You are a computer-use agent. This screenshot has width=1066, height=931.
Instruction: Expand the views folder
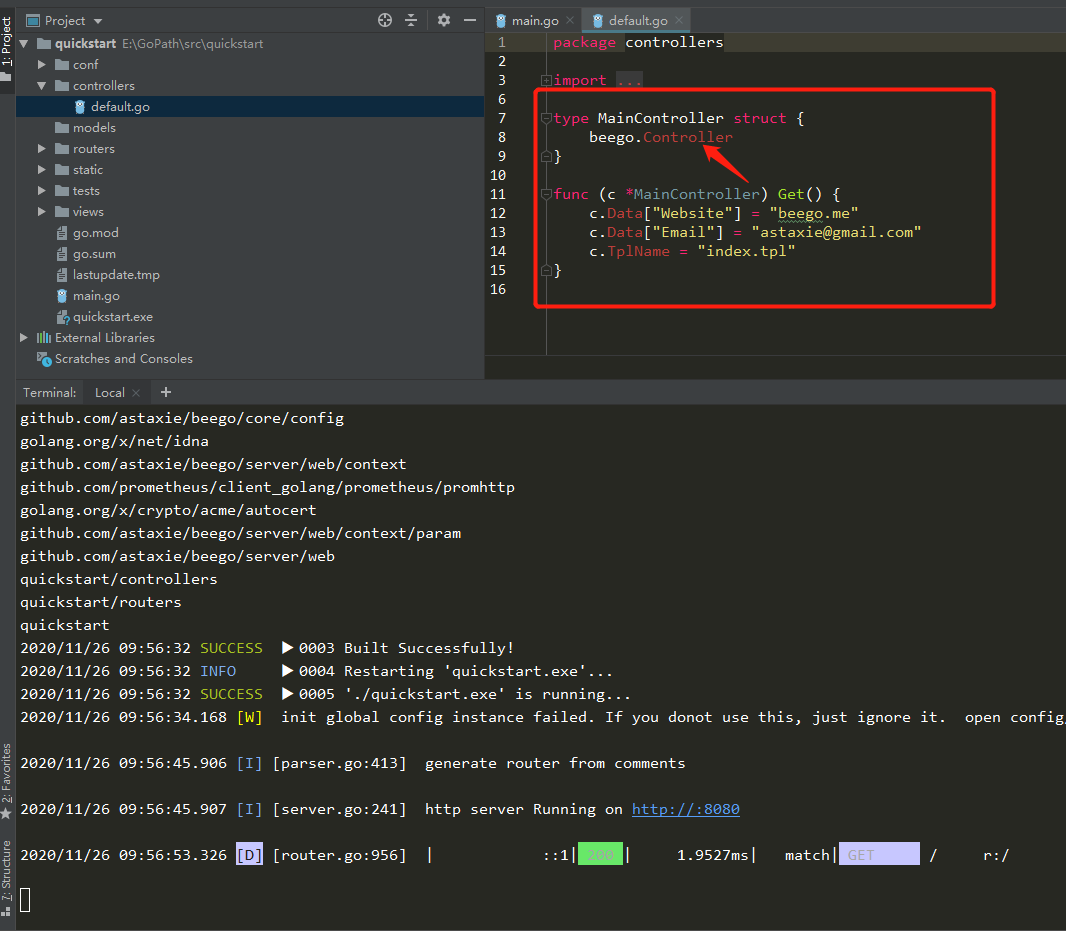click(41, 212)
